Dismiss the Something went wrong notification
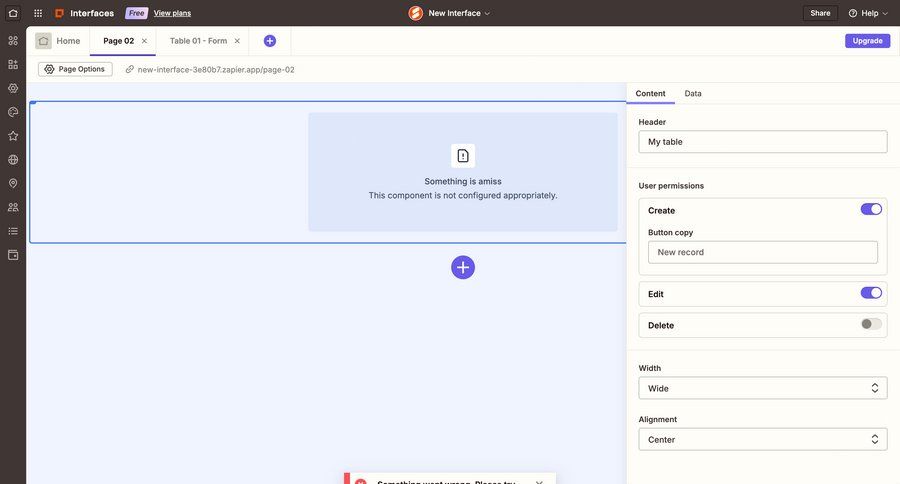900x484 pixels. click(539, 482)
